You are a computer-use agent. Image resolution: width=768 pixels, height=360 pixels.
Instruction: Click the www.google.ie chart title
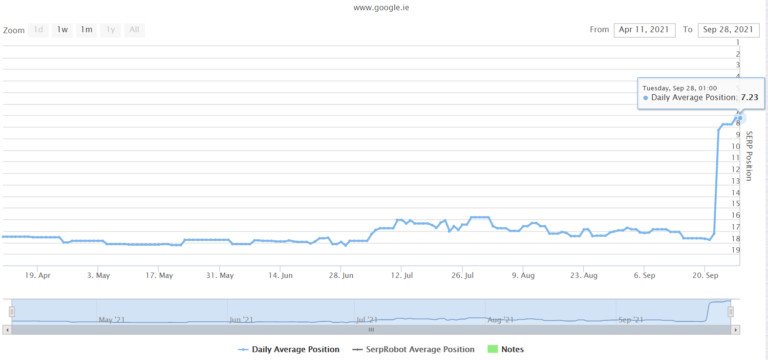(381, 8)
